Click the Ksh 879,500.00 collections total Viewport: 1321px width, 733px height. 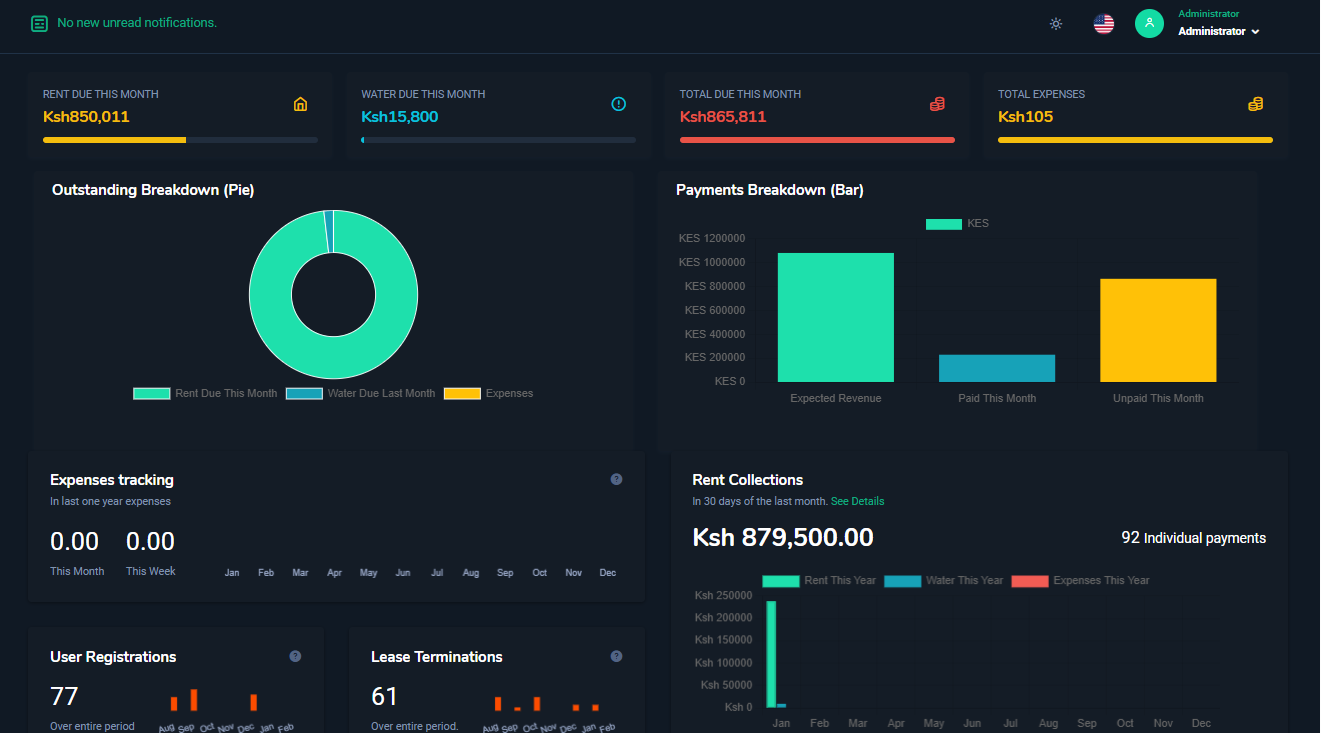click(783, 537)
